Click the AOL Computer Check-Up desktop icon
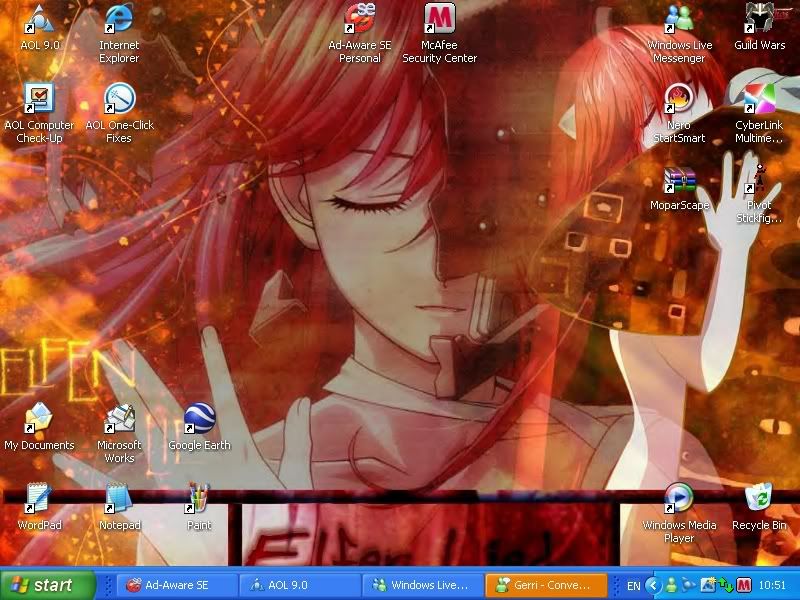800x600 pixels. [x=39, y=113]
